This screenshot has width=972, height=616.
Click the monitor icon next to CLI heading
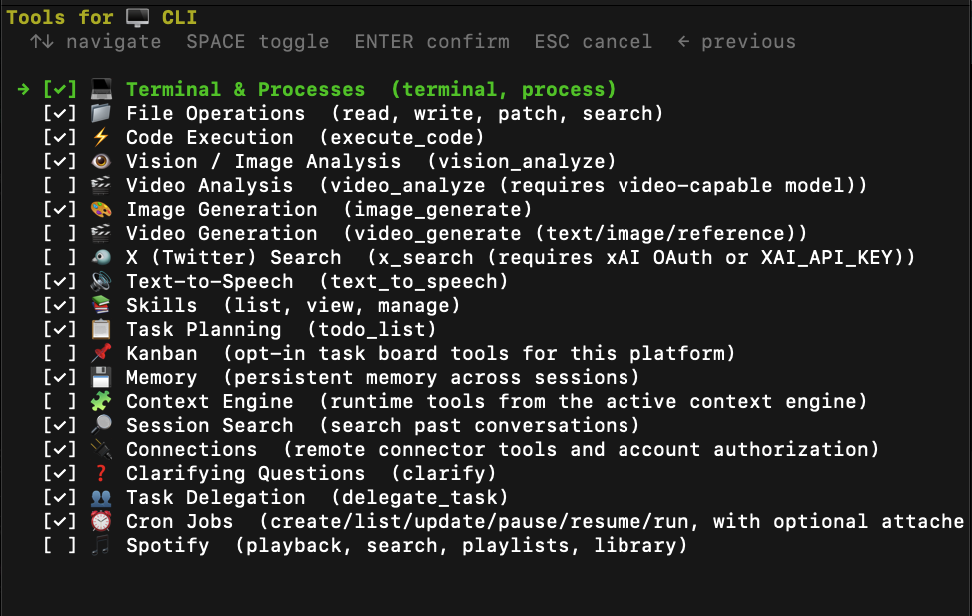138,17
